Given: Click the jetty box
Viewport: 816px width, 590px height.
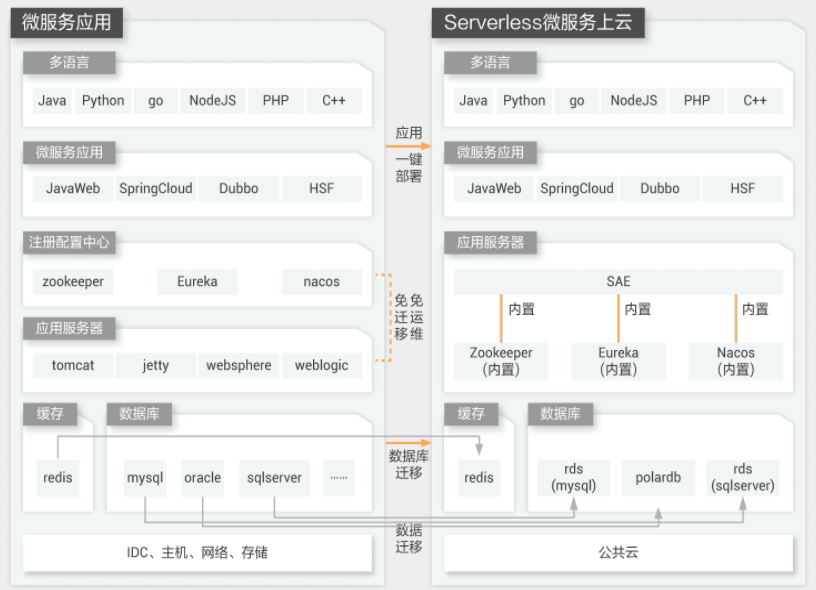Looking at the screenshot, I should point(156,365).
